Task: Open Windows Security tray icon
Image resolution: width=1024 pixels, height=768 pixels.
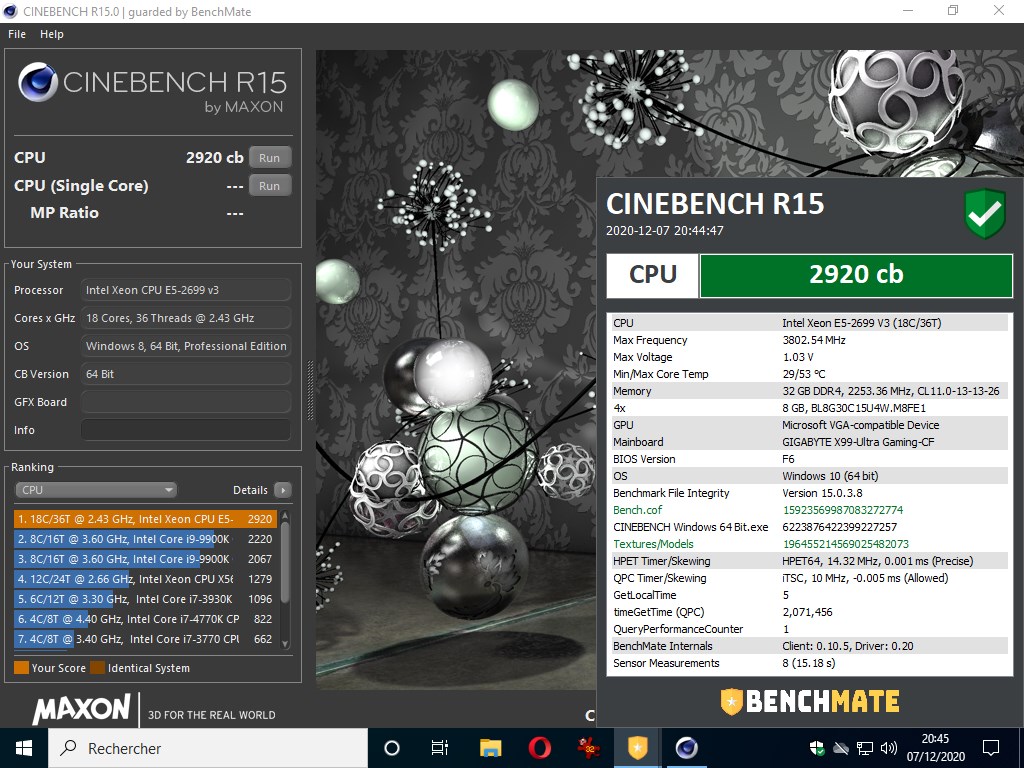Action: tap(817, 748)
